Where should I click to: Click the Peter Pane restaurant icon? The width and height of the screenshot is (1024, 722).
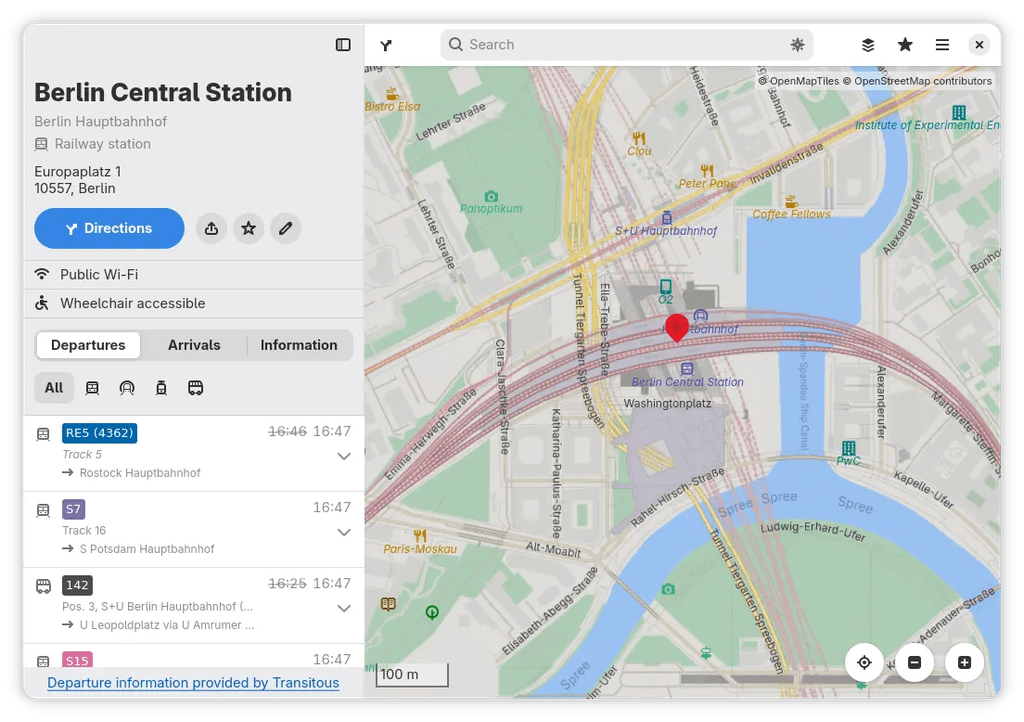(707, 171)
